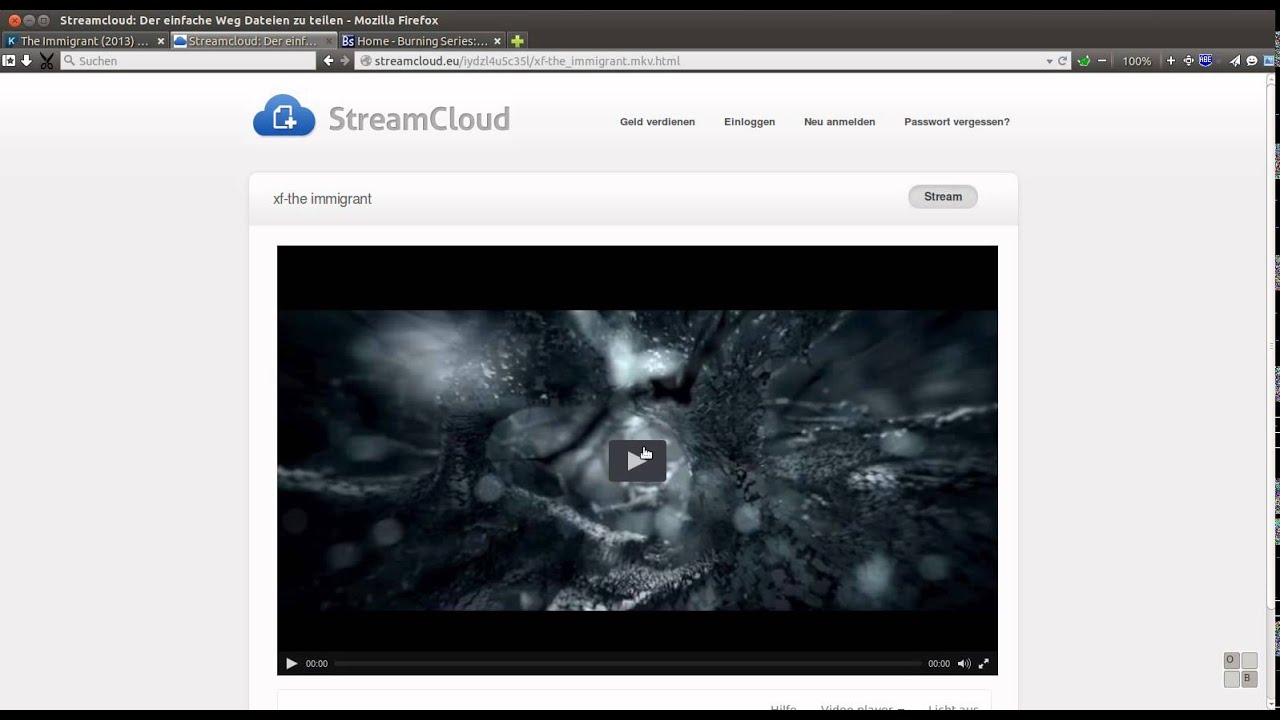This screenshot has width=1280, height=720.
Task: Go forward with the right arrow button
Action: [x=345, y=61]
